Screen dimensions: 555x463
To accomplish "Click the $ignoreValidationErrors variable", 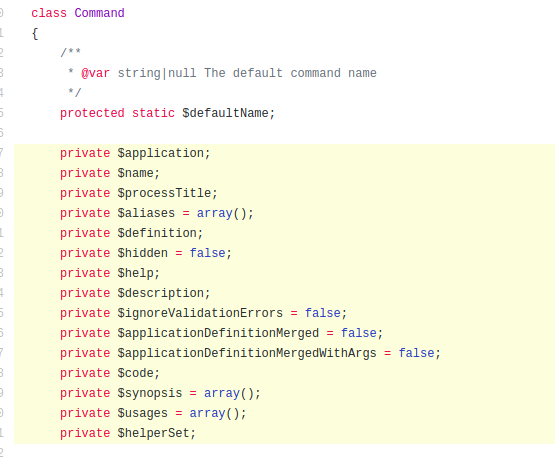I will [200, 313].
